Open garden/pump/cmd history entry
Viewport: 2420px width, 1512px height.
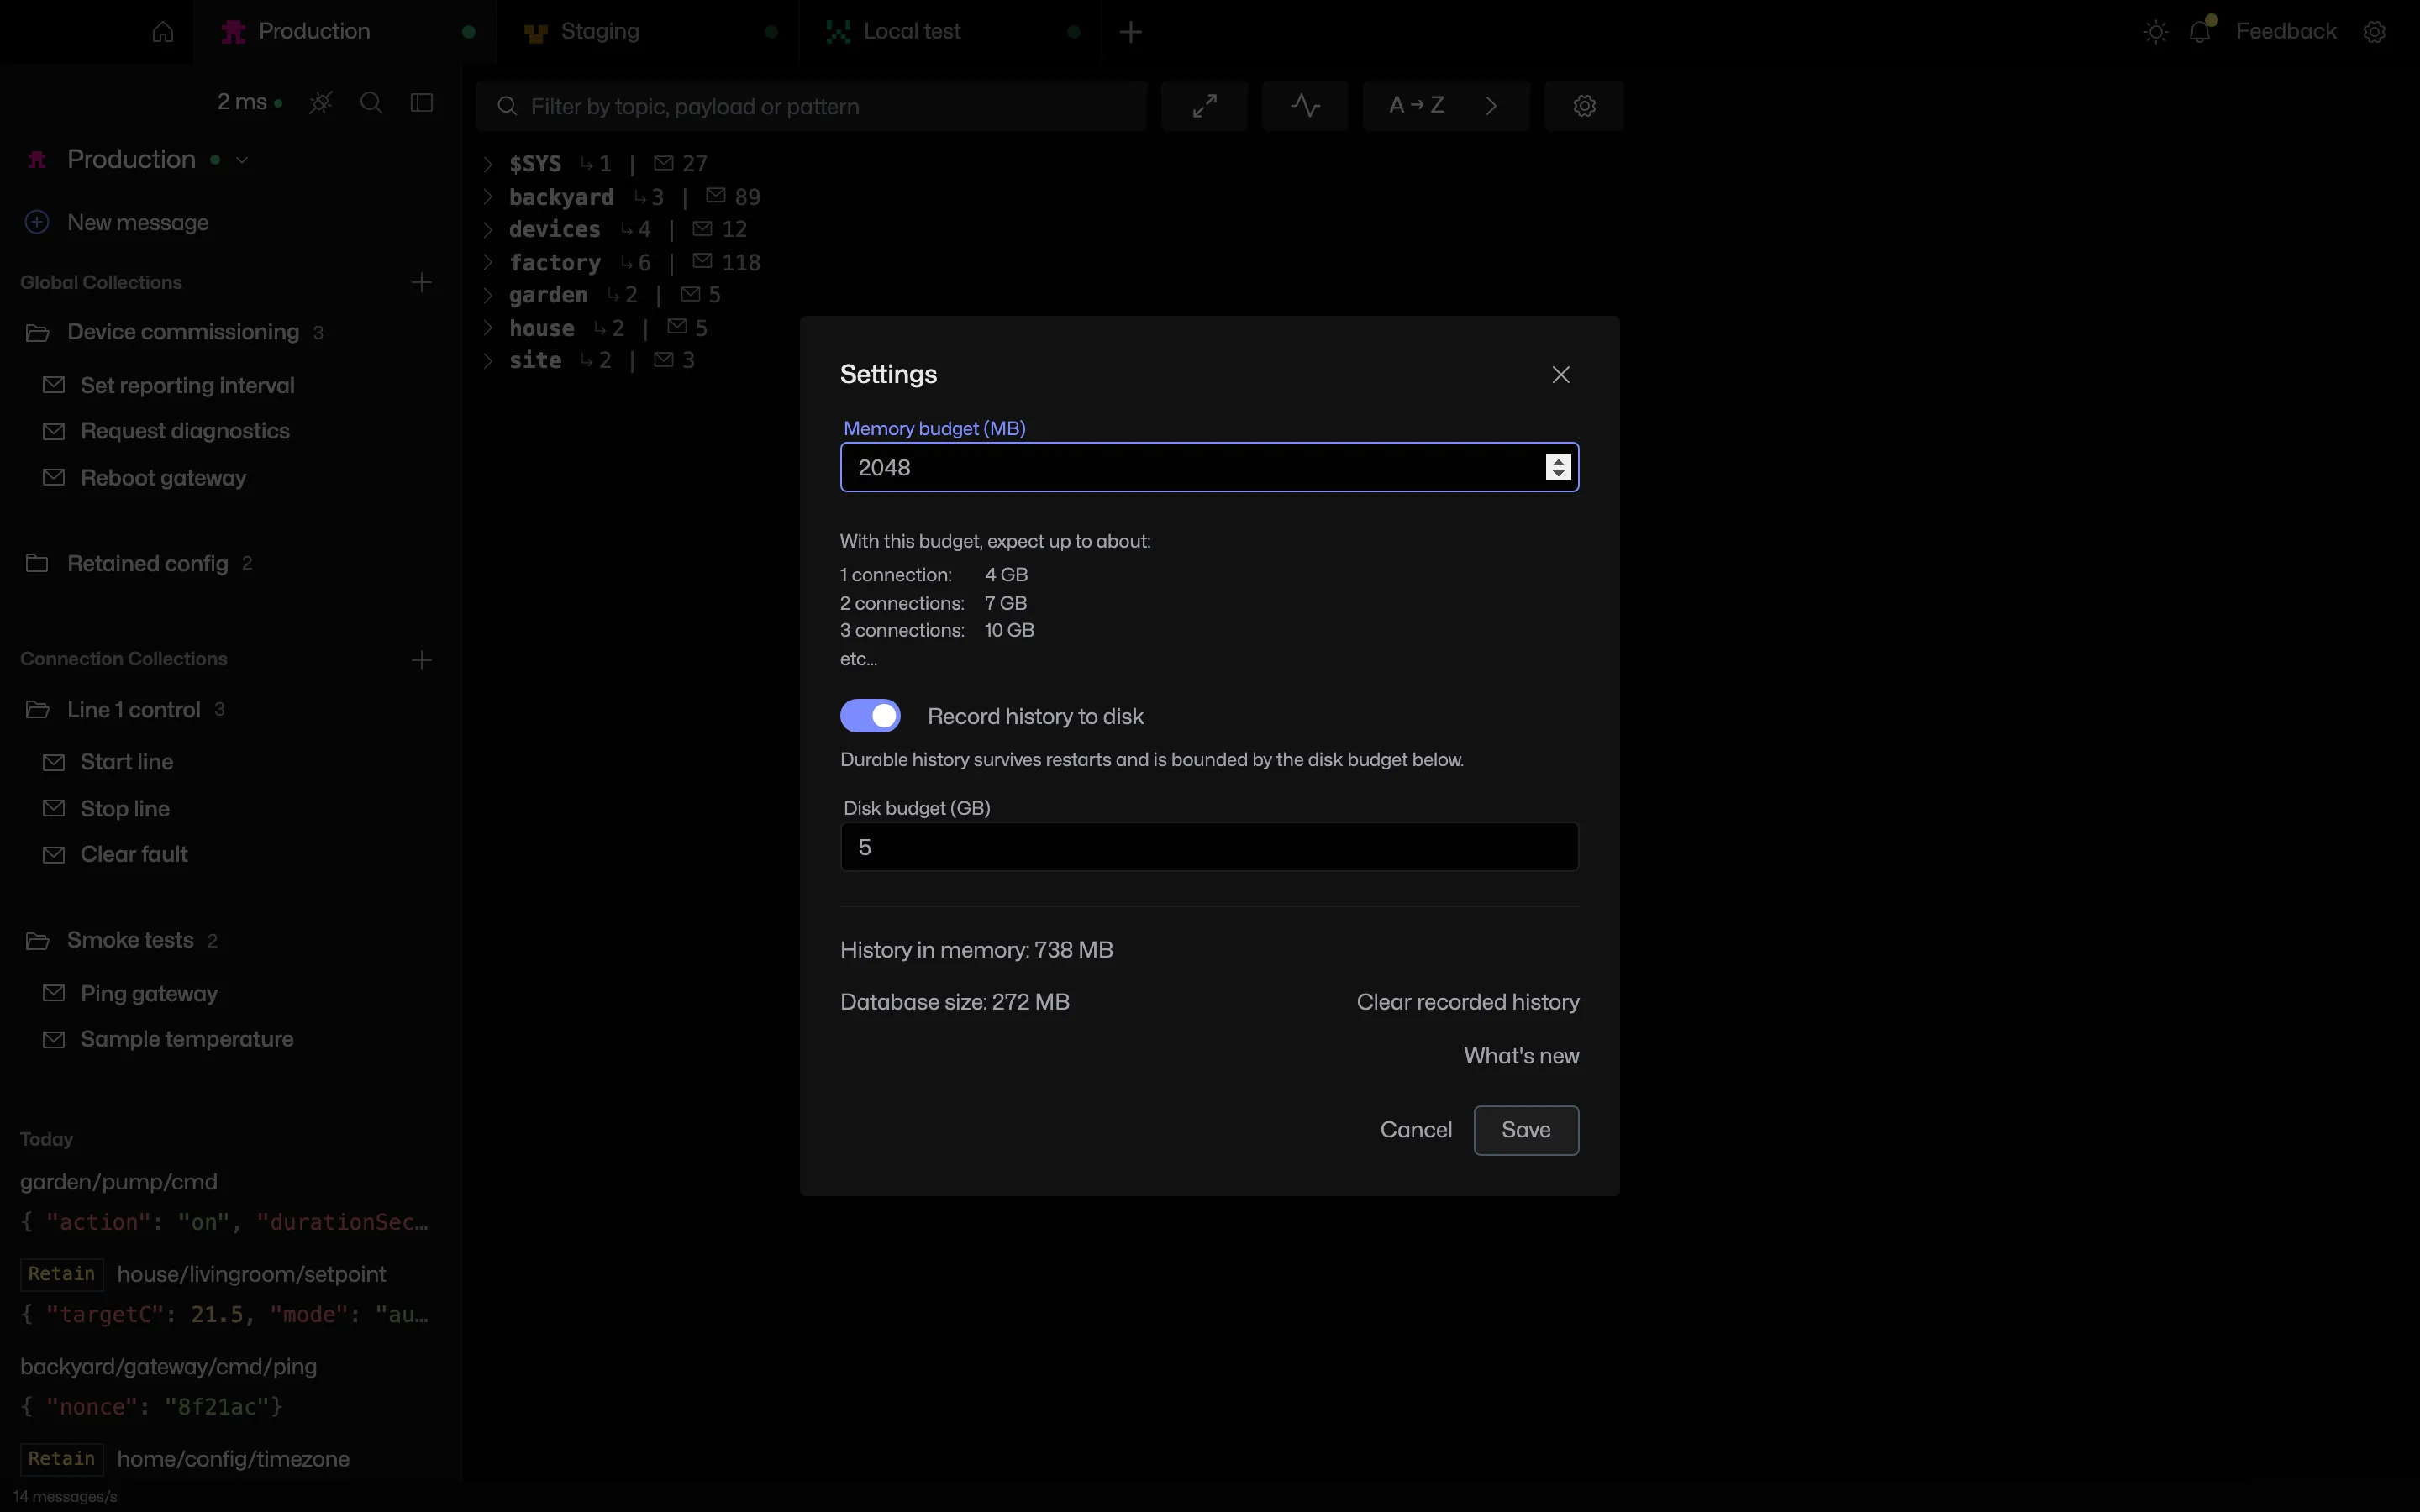pos(225,1202)
